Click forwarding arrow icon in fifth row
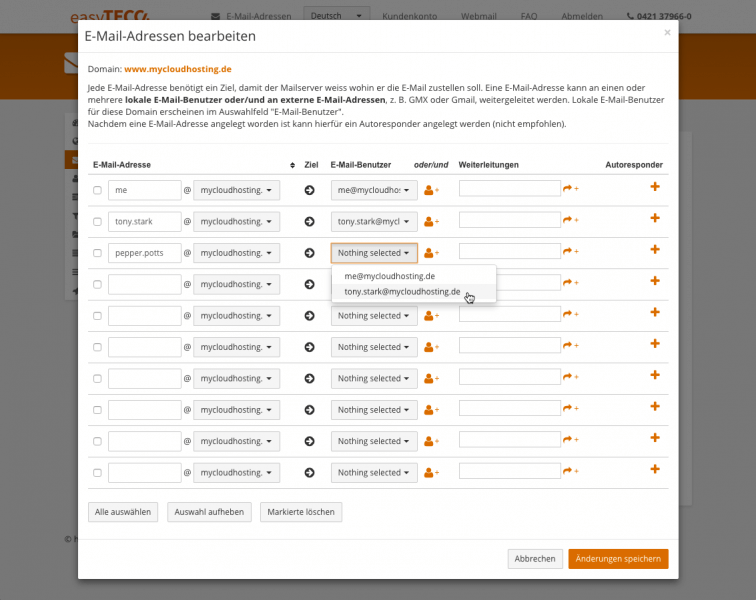 pos(570,314)
